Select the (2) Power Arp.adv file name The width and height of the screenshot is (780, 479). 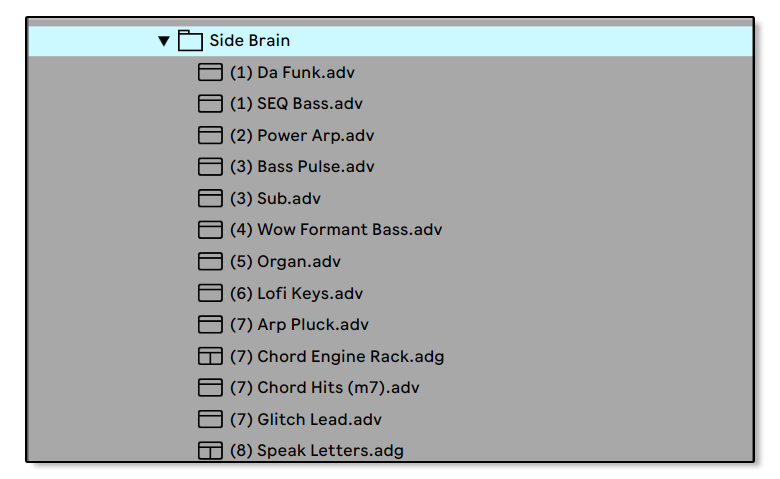pos(302,136)
